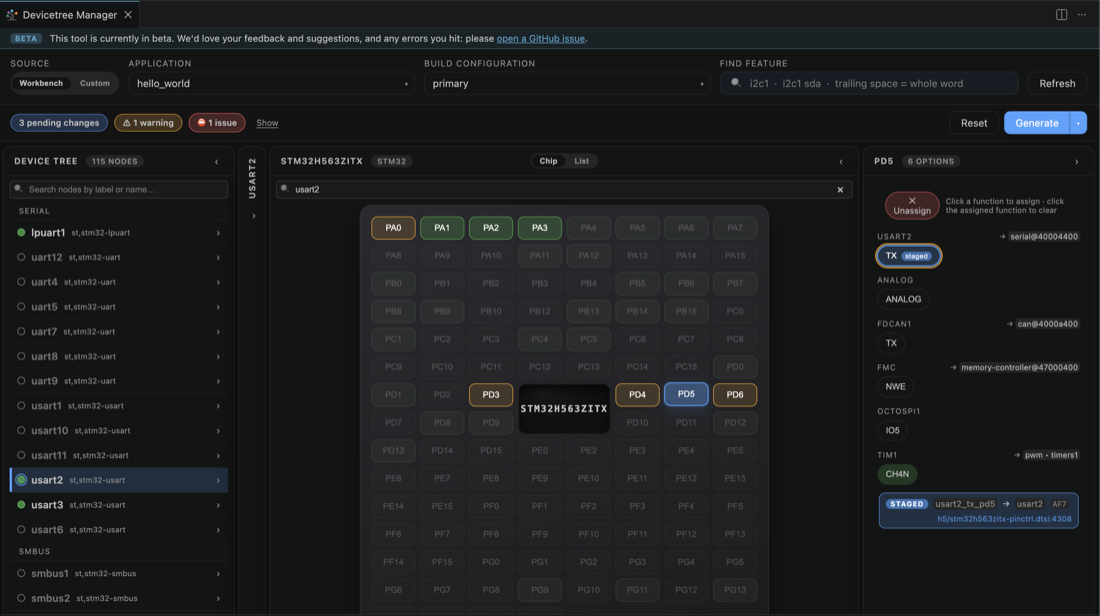Select pin PD6 on the chip

tap(735, 394)
